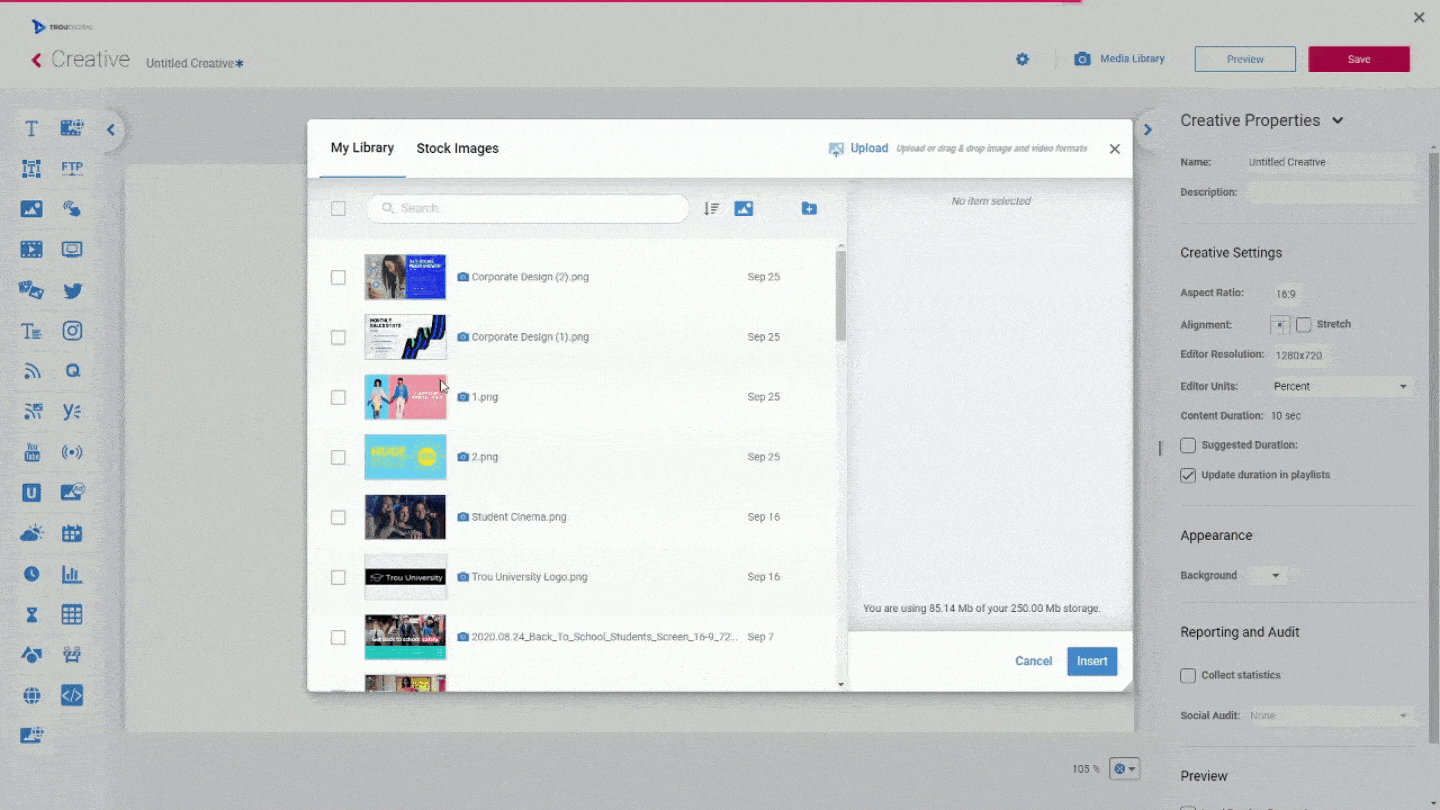Tick the checkbox for 1.png
Viewport: 1440px width, 810px height.
(x=338, y=397)
